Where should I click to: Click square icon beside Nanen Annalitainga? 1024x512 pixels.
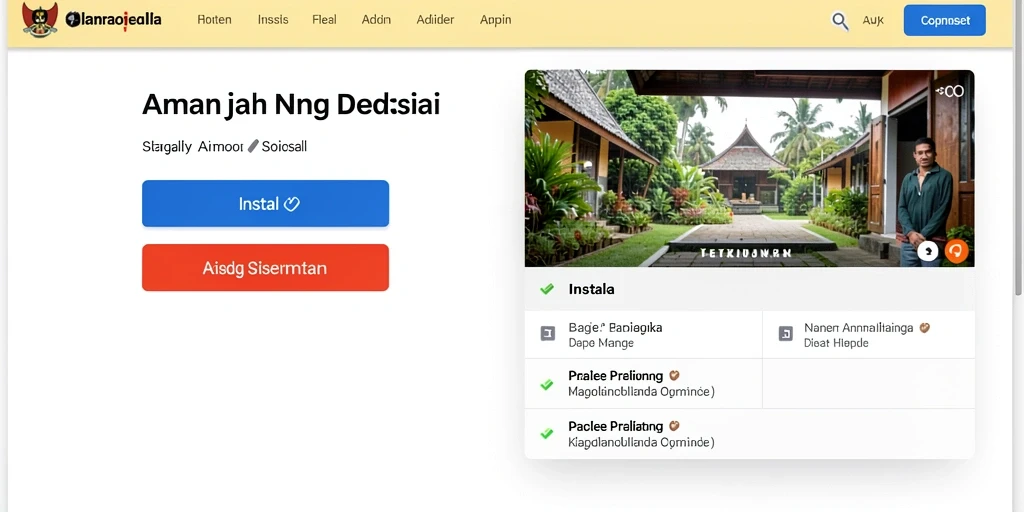[786, 334]
